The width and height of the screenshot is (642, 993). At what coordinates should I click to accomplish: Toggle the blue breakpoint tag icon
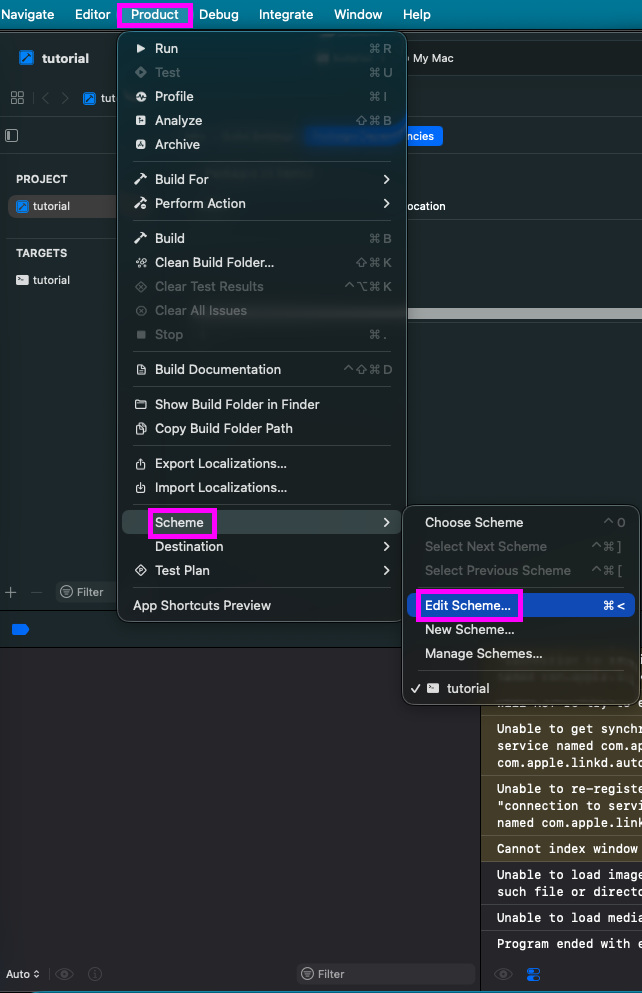[20, 629]
